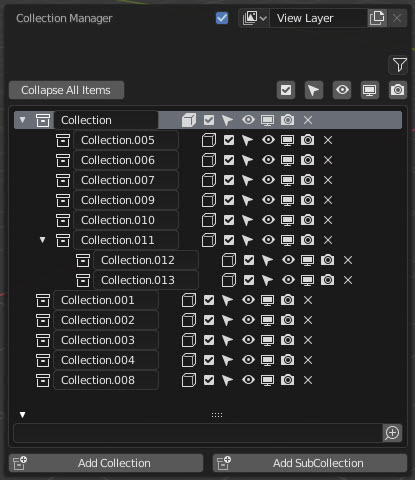
Task: Disable rendering for Collection.003 via camera icon
Action: coord(287,340)
